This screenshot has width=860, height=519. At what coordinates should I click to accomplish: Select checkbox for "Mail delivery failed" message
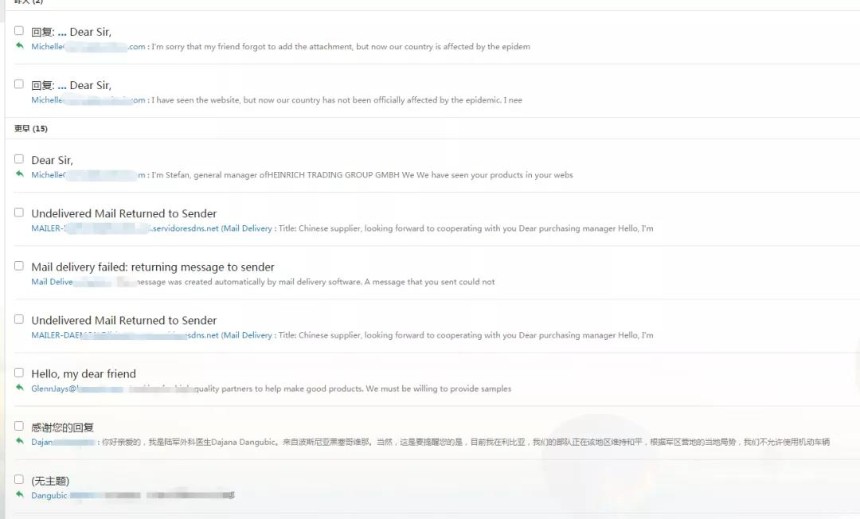click(x=19, y=266)
